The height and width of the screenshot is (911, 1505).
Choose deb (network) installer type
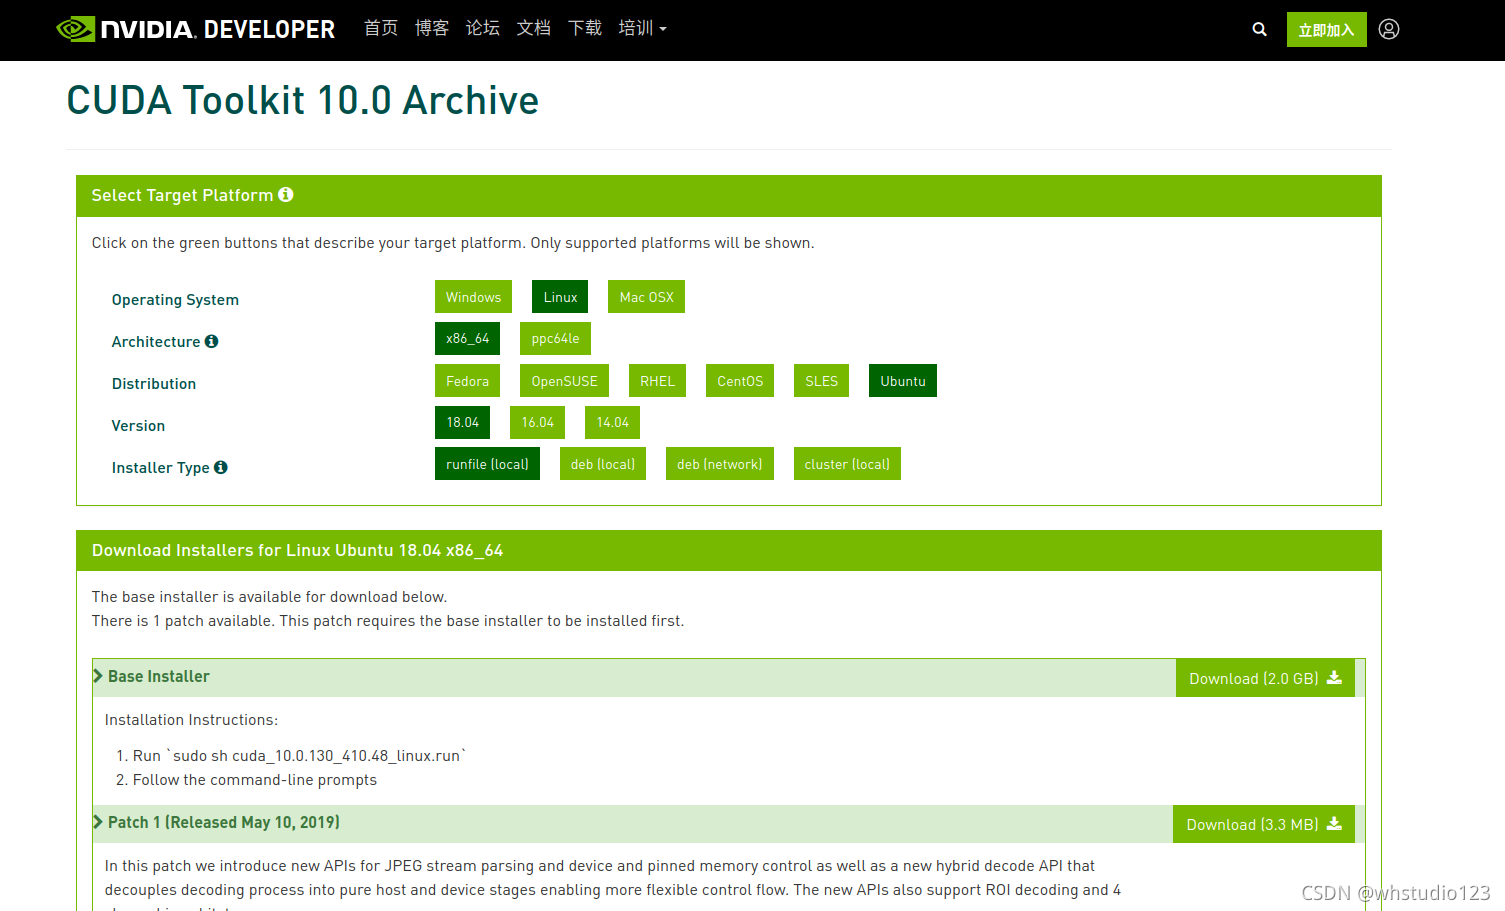point(720,464)
